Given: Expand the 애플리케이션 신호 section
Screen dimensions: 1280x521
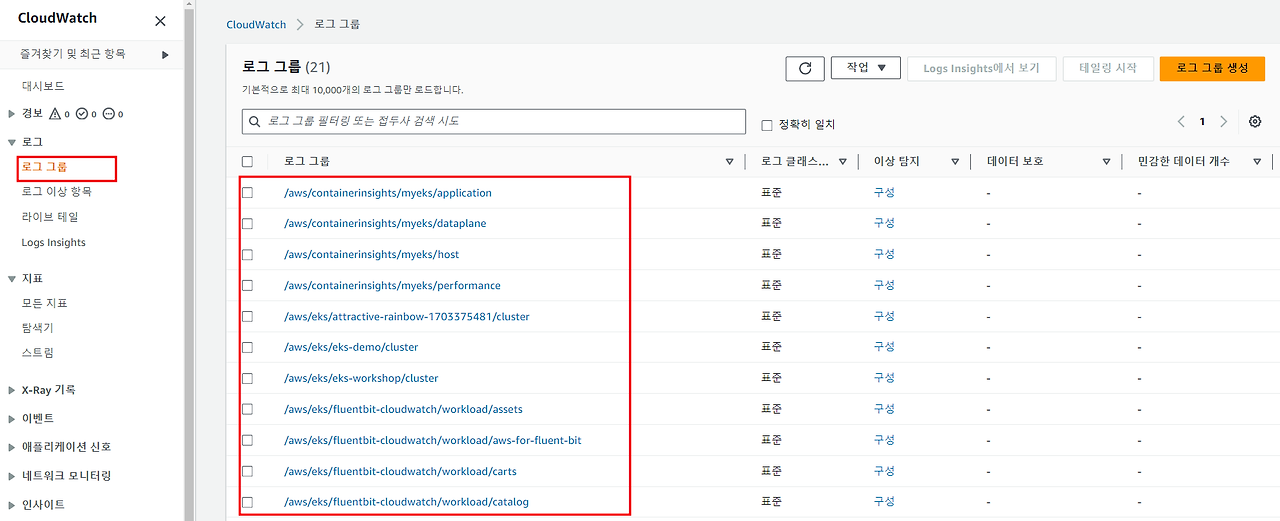Looking at the screenshot, I should coord(12,447).
